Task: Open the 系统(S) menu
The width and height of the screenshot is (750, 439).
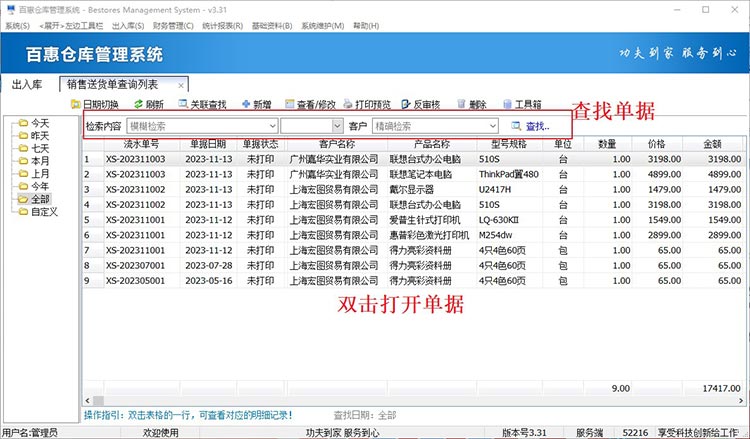Action: [18, 26]
